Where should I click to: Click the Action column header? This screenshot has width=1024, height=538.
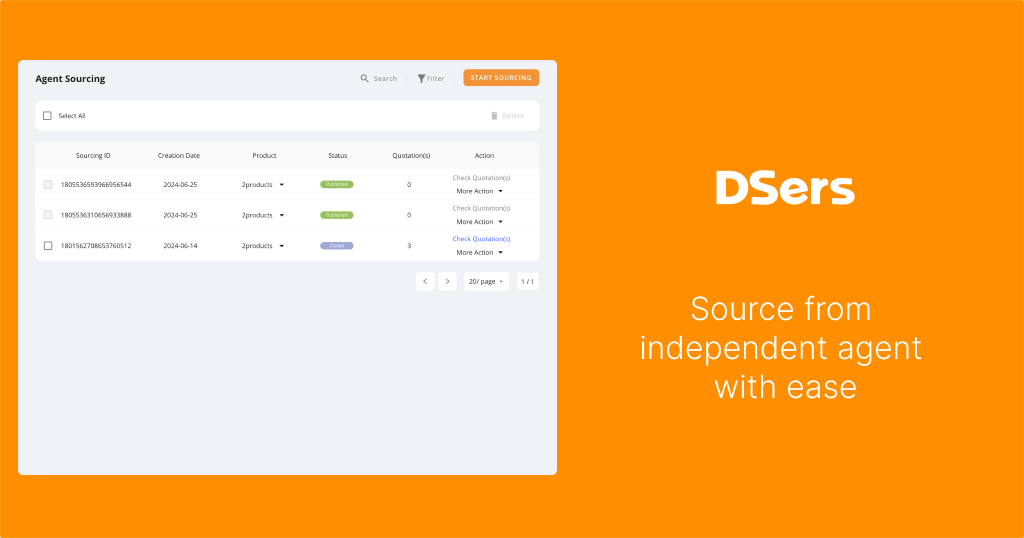(x=485, y=155)
